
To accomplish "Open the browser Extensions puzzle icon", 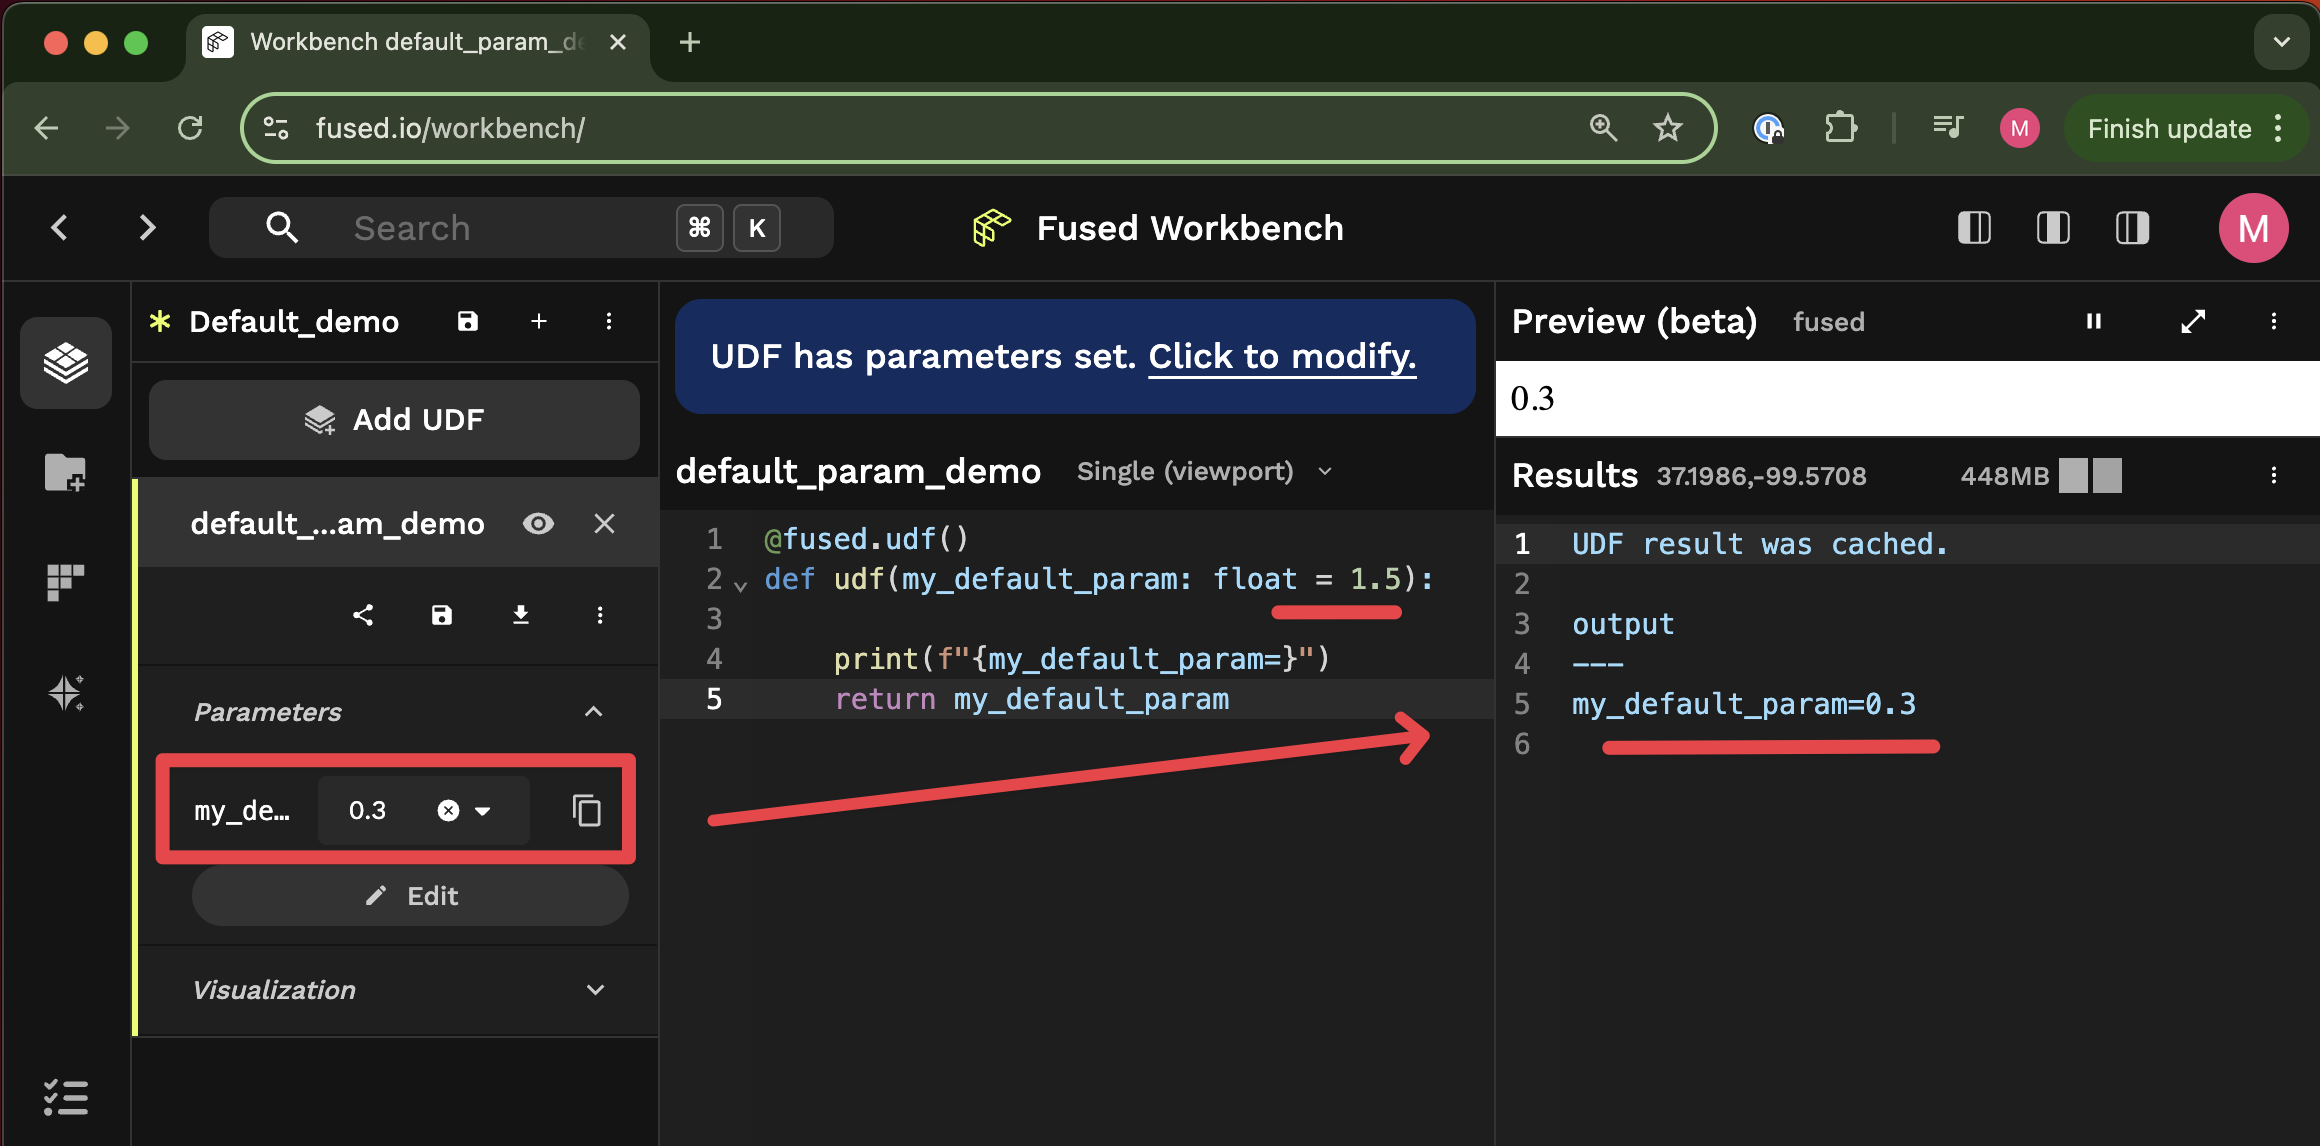I will [x=1840, y=128].
